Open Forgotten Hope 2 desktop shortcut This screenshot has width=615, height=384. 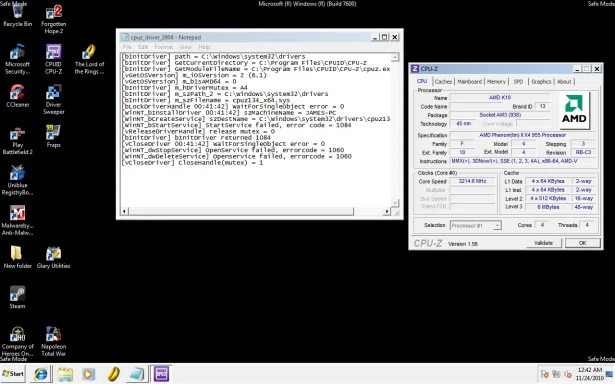[x=54, y=19]
